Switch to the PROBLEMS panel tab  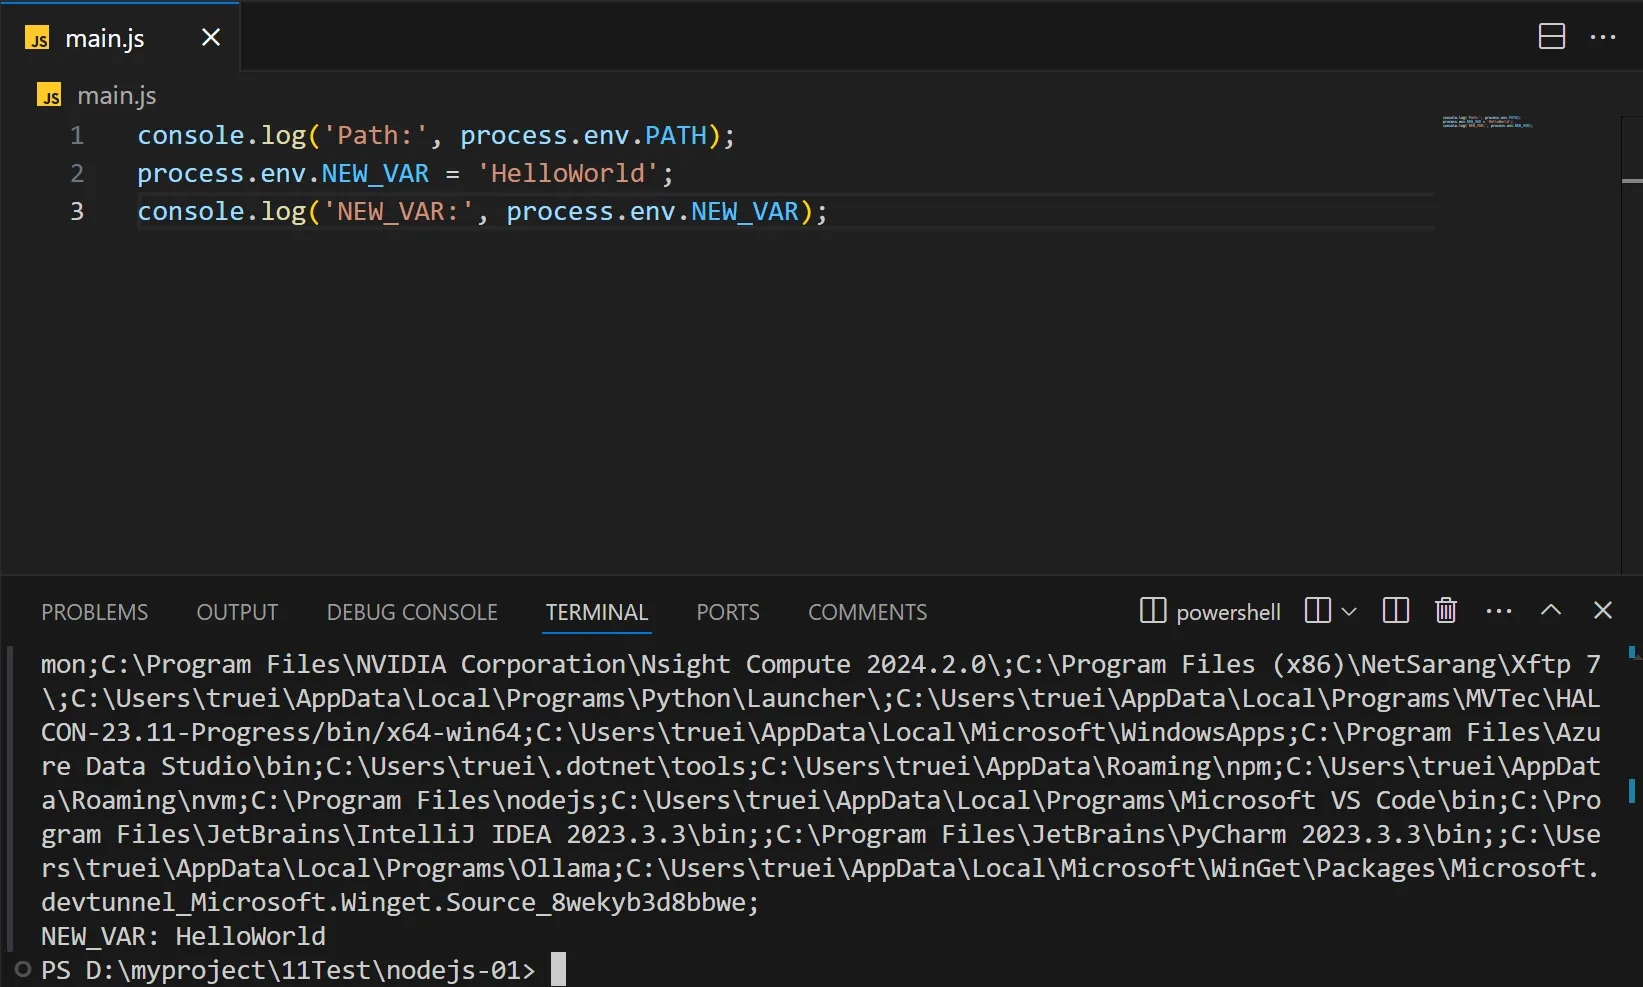pos(95,612)
